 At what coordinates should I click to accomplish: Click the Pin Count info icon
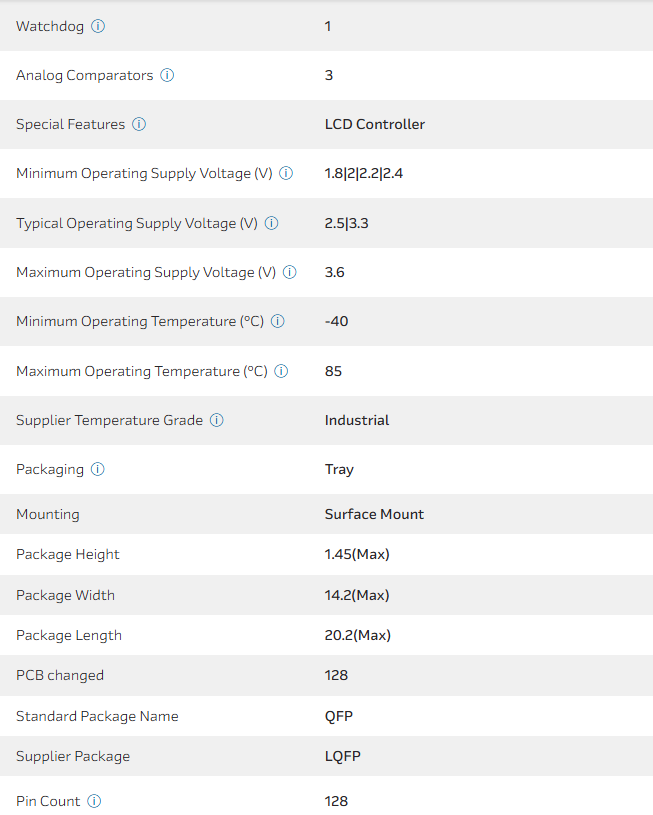click(x=94, y=801)
